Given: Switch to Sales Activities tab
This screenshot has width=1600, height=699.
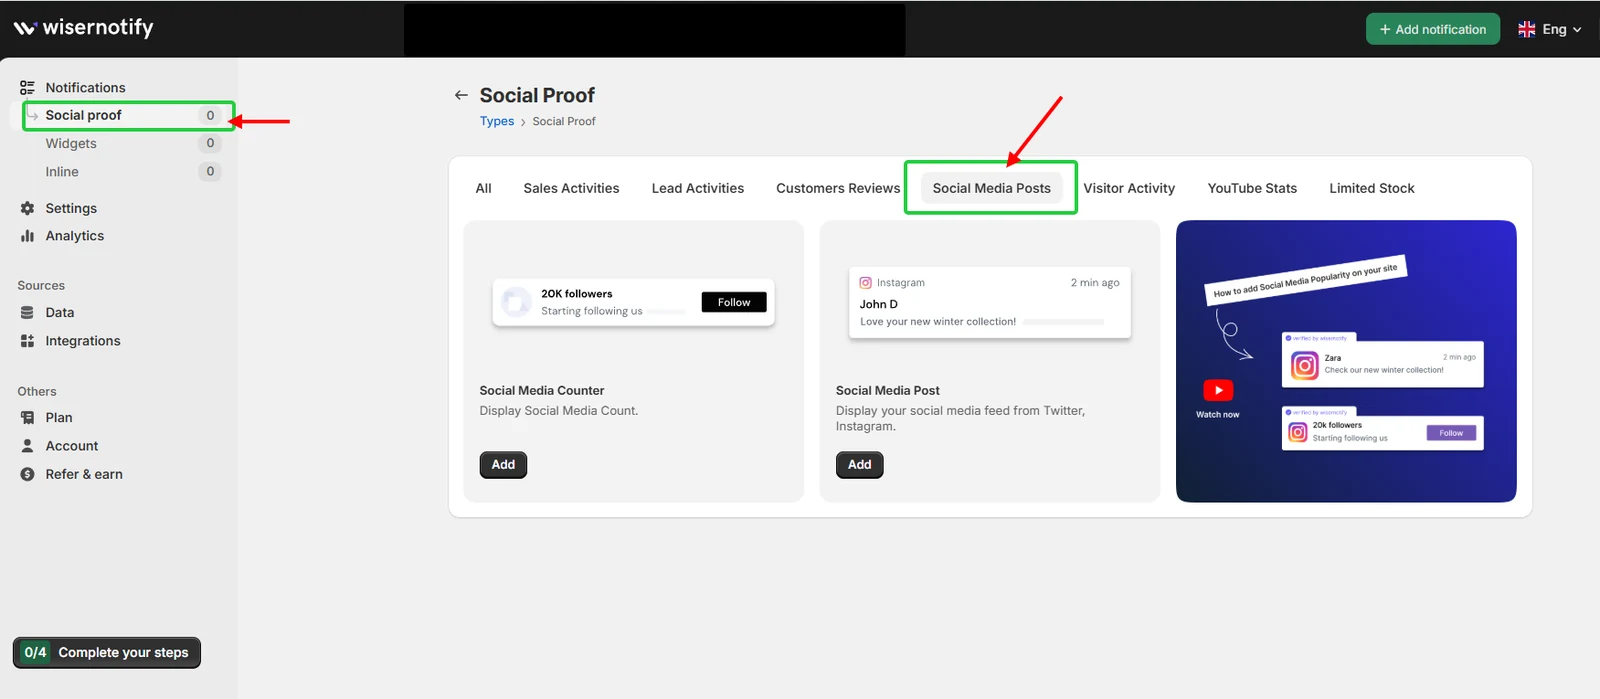Looking at the screenshot, I should [571, 188].
